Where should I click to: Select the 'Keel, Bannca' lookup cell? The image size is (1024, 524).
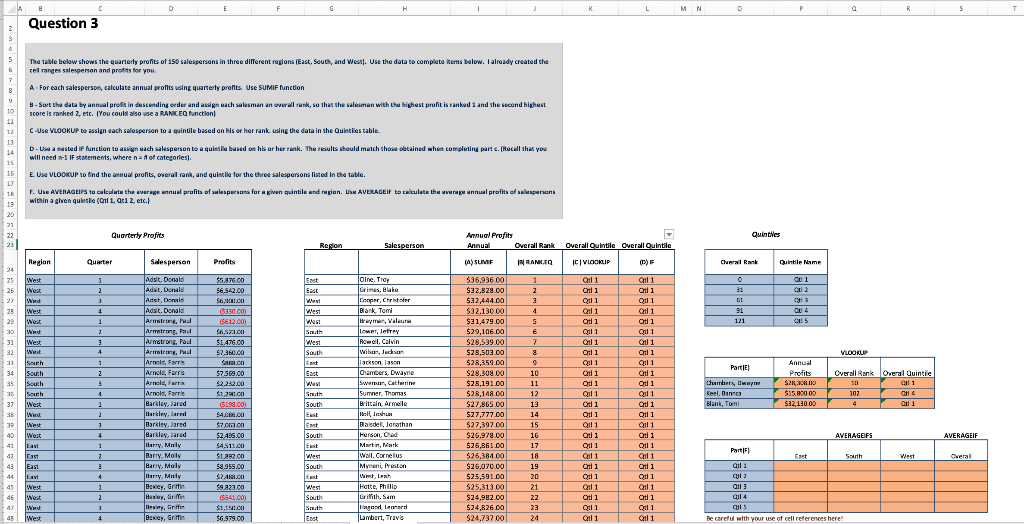[x=739, y=394]
